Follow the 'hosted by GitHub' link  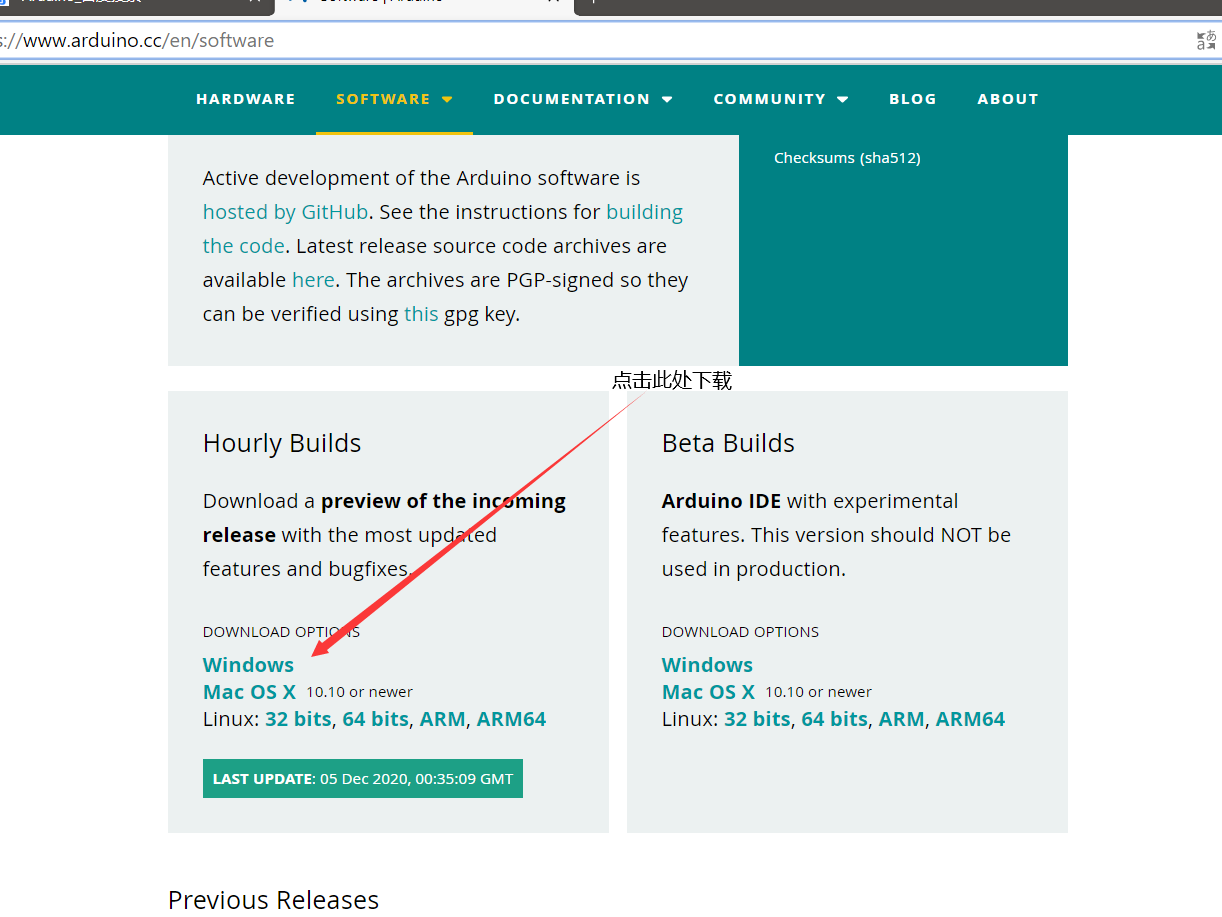pyautogui.click(x=285, y=212)
